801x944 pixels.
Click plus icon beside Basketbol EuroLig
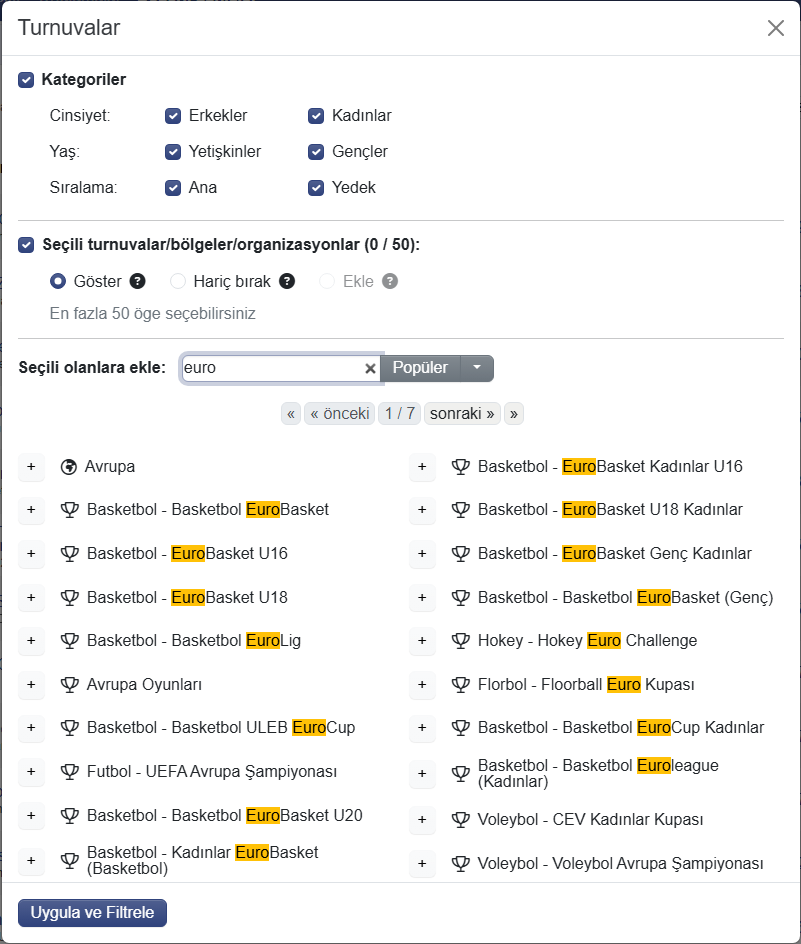point(31,641)
